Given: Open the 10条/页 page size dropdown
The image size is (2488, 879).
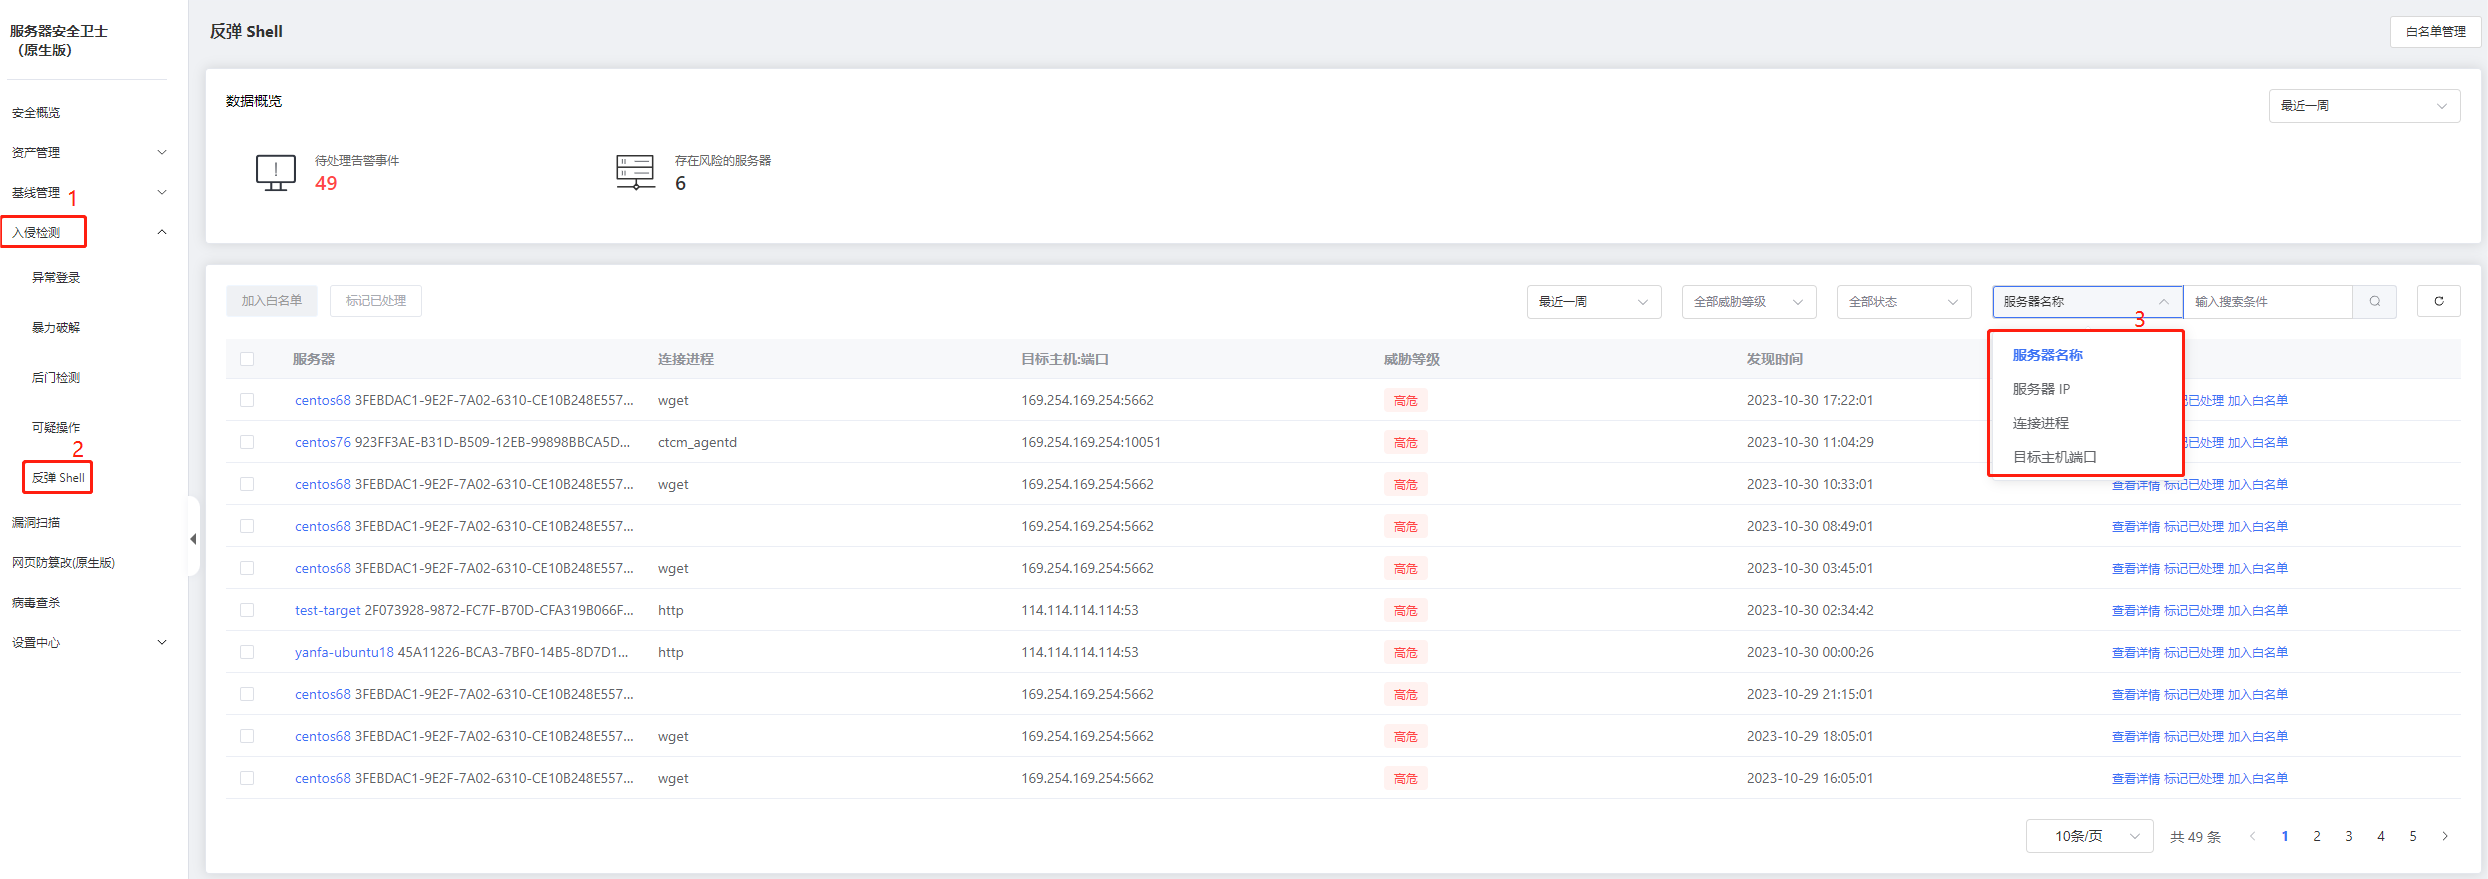Looking at the screenshot, I should click(2089, 836).
